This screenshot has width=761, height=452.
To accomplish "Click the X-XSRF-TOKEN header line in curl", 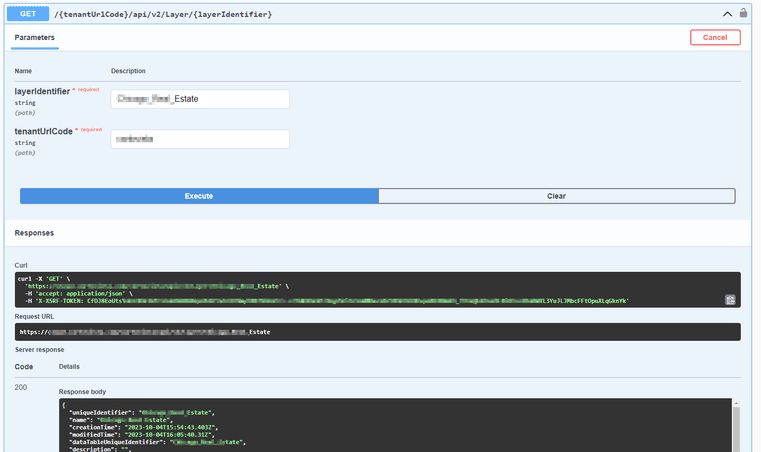I will pyautogui.click(x=328, y=301).
